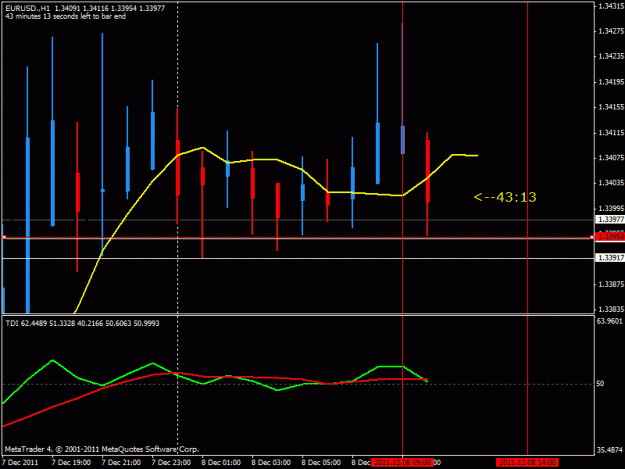Click the TDI level 50 axis label
This screenshot has height=469, width=625.
[x=600, y=383]
